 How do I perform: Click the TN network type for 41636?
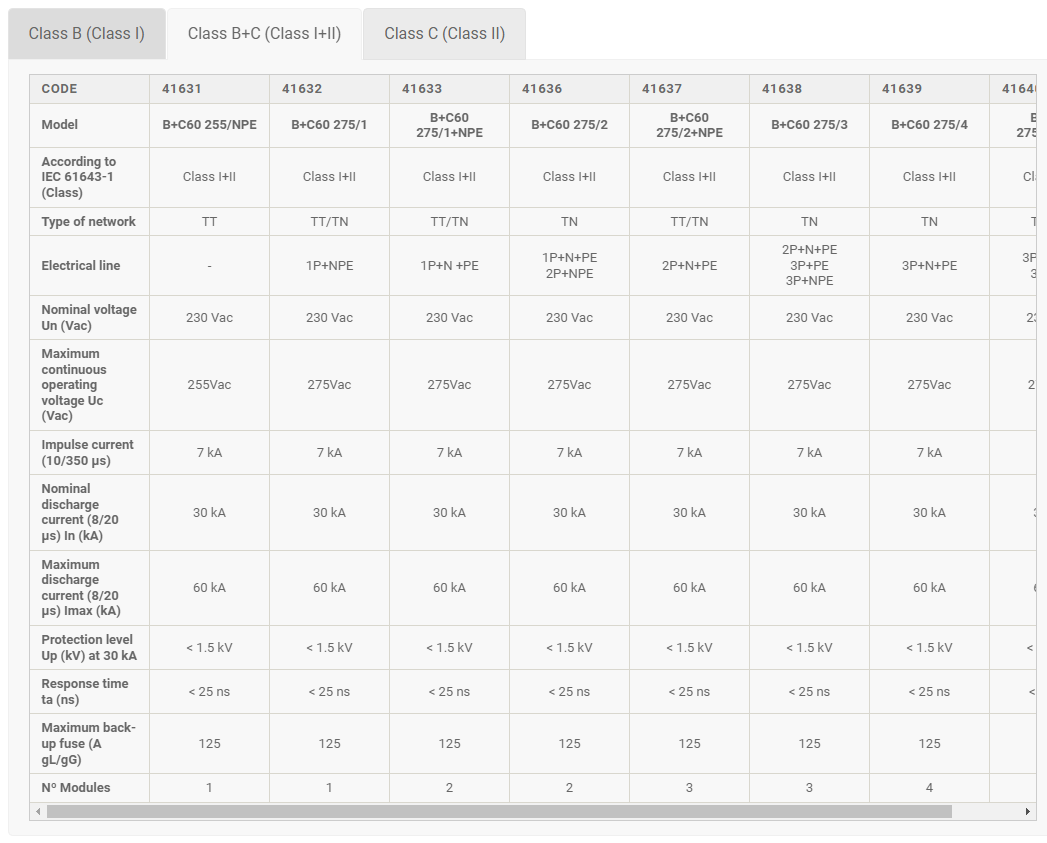tap(570, 222)
